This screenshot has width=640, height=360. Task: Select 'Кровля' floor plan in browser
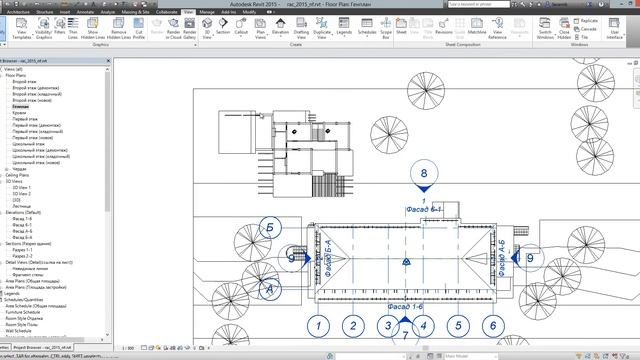[19, 113]
